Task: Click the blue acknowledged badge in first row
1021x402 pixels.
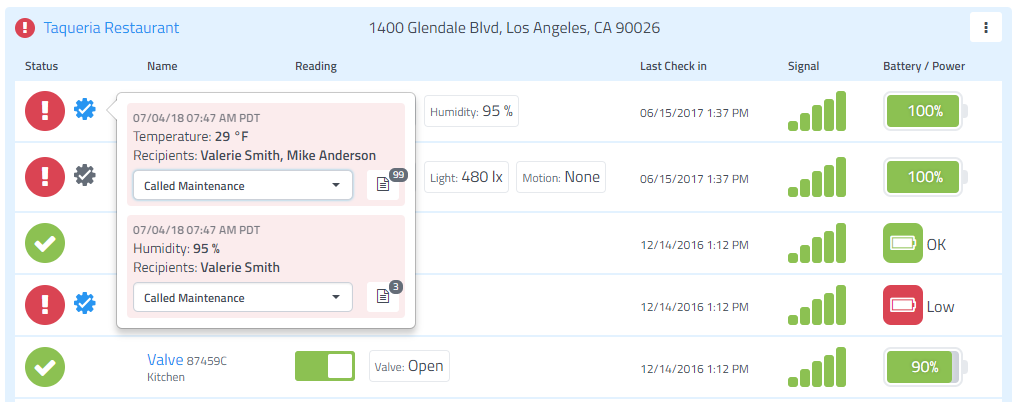Action: click(85, 109)
